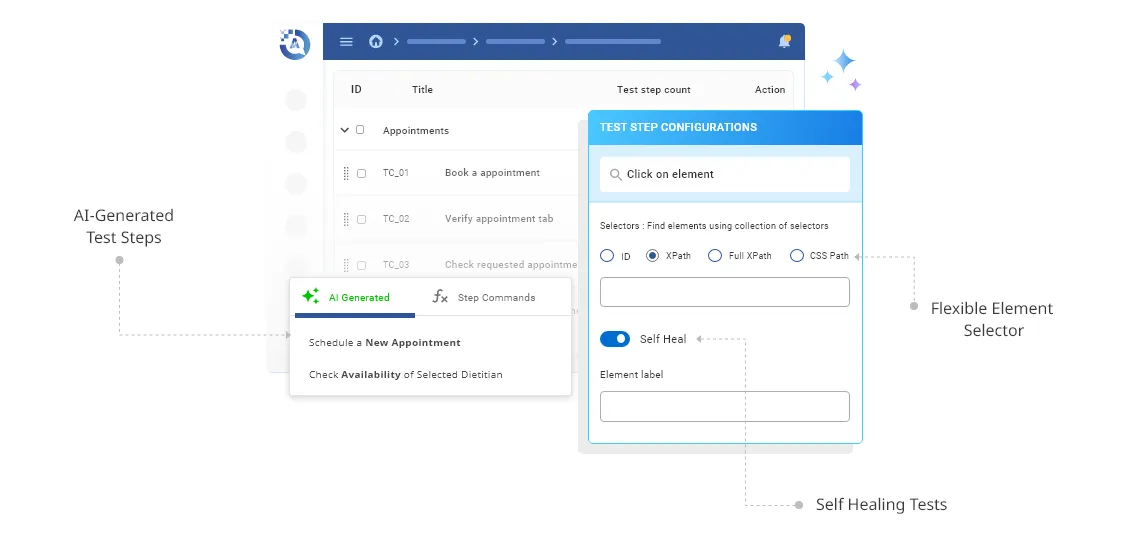Screen dimensions: 1130x538
Task: Click the Appointments group title
Action: pos(416,130)
